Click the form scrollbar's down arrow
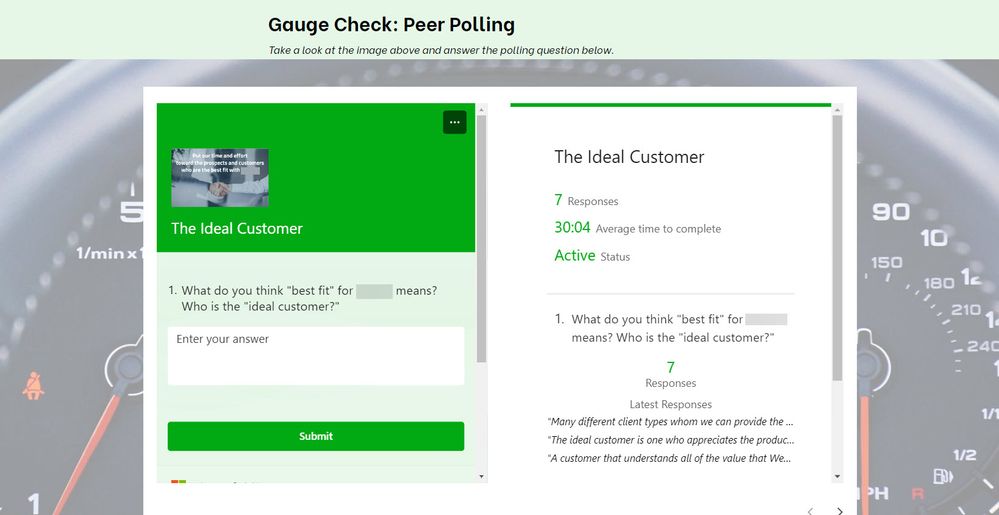Screen dimensions: 999x515 pos(482,476)
